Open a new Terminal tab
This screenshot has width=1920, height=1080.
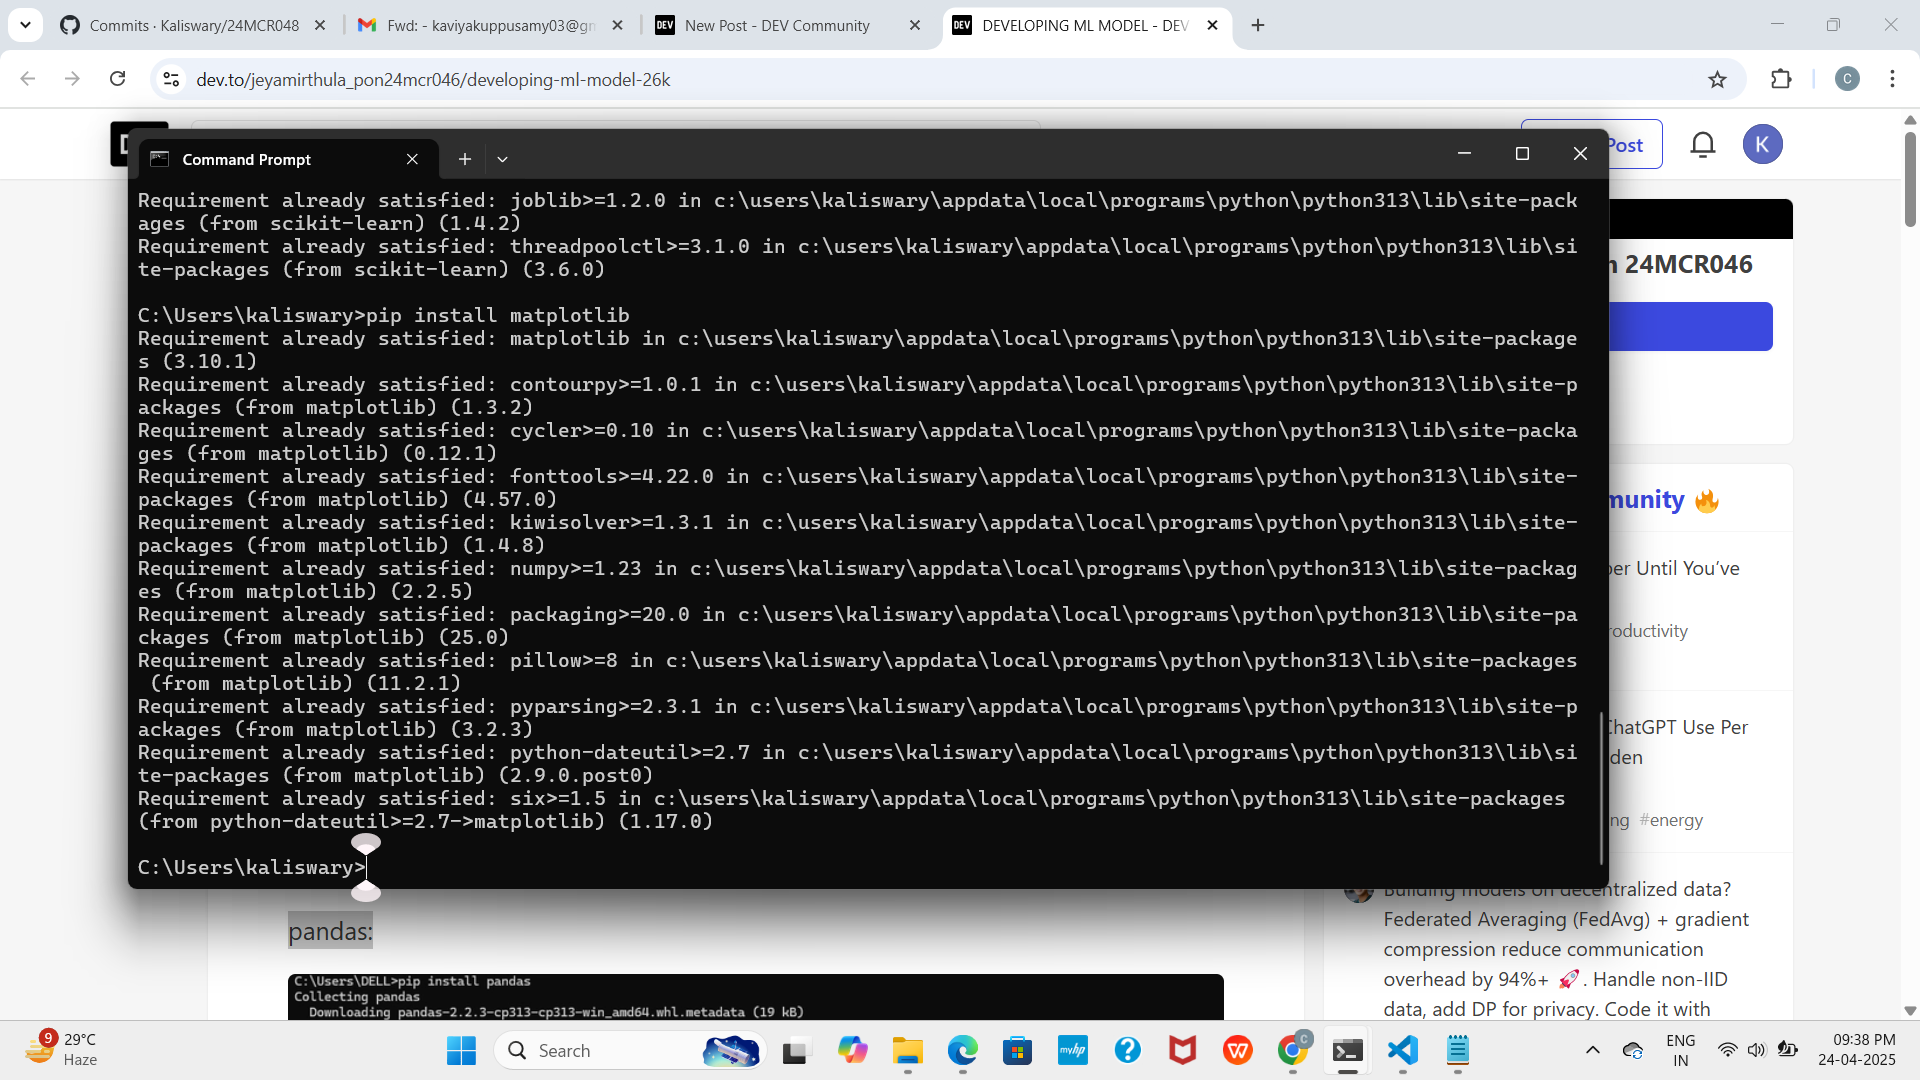[x=464, y=159]
